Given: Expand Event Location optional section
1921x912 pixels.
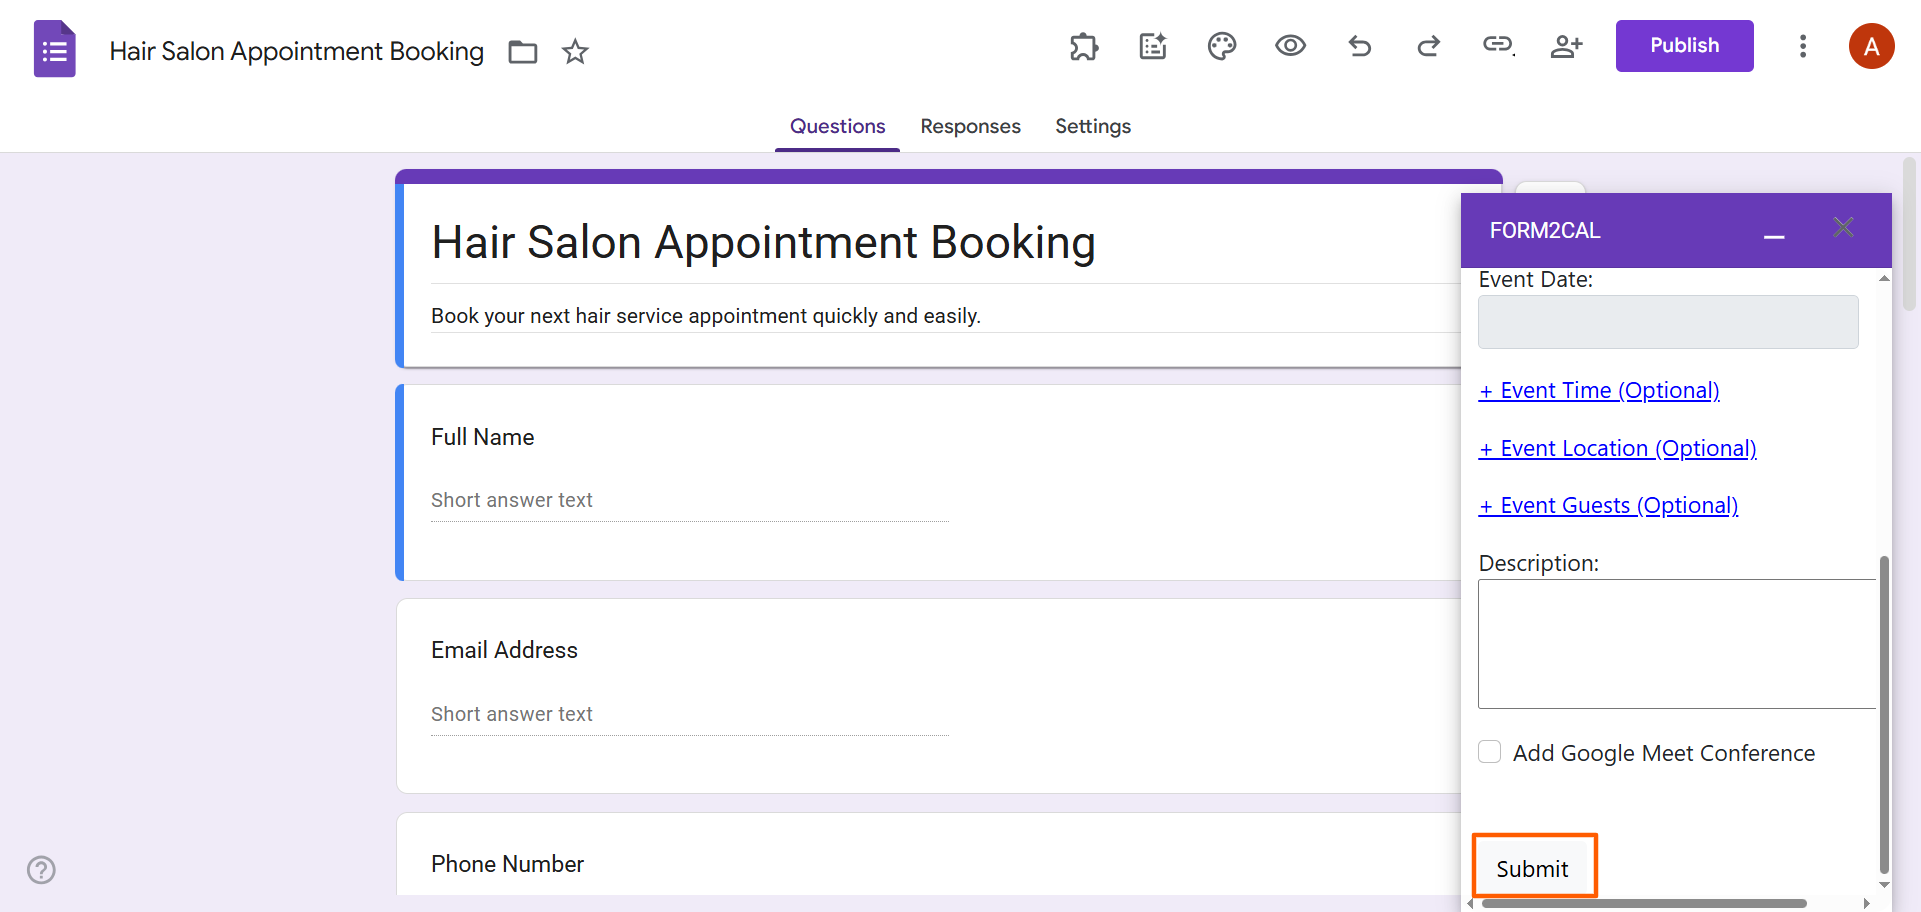Looking at the screenshot, I should click(1617, 448).
